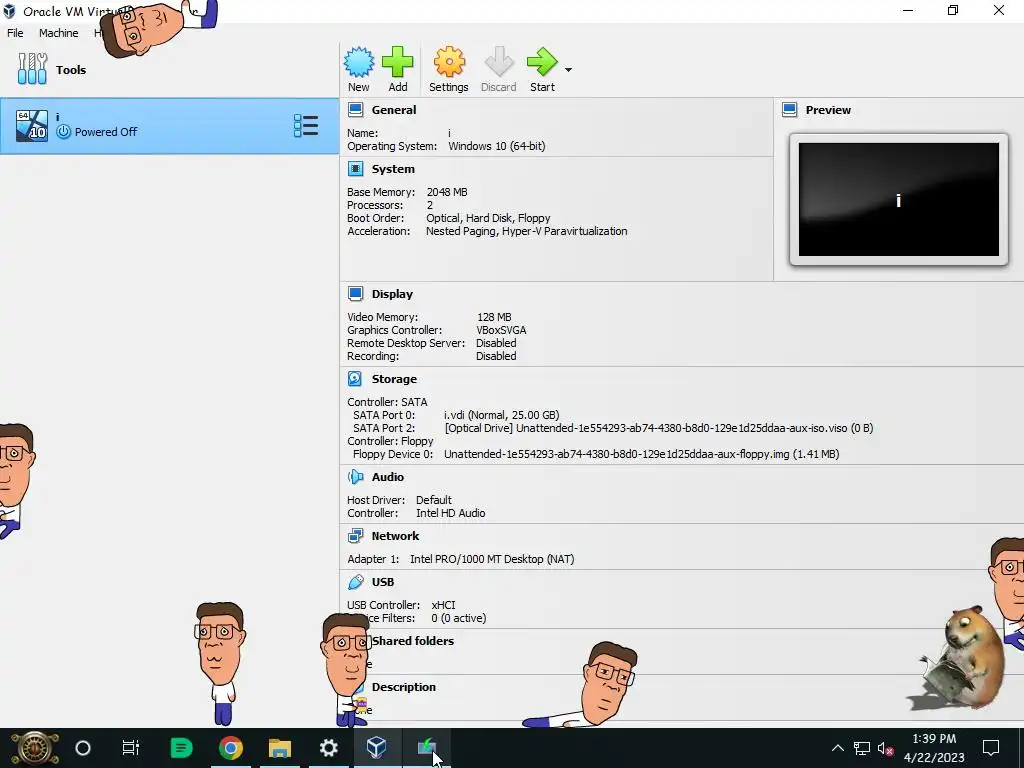Open the Network settings heading link
The image size is (1024, 768).
click(x=395, y=536)
